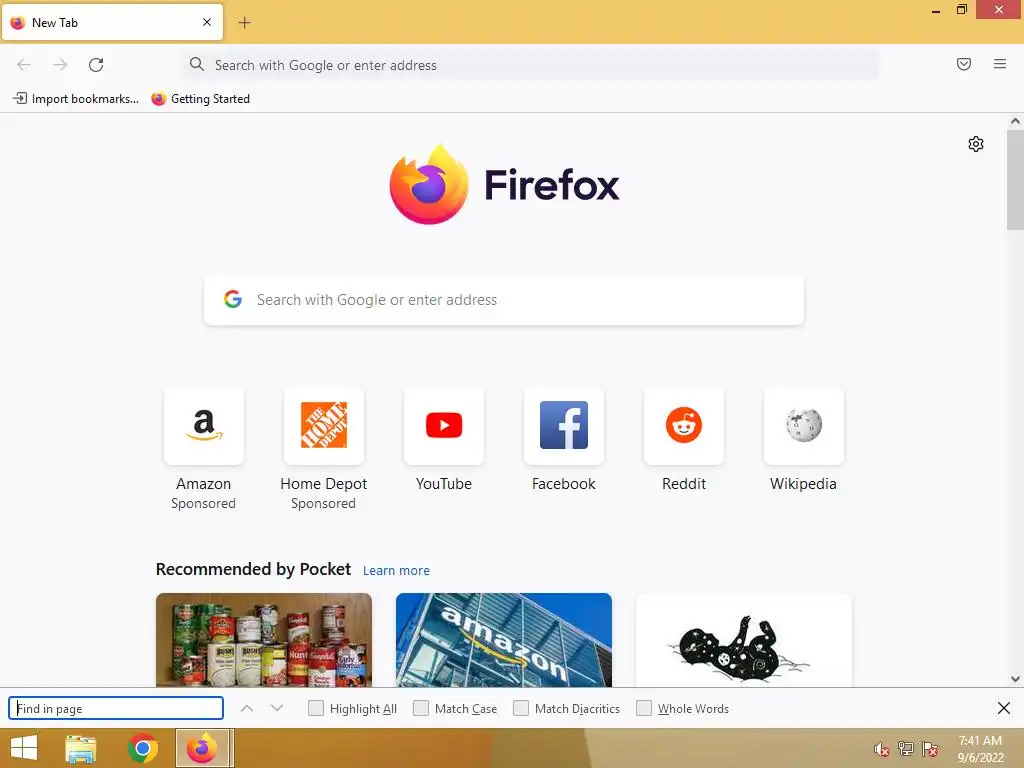Screen dimensions: 1024x768
Task: Open Getting Started bookmark
Action: pos(200,99)
